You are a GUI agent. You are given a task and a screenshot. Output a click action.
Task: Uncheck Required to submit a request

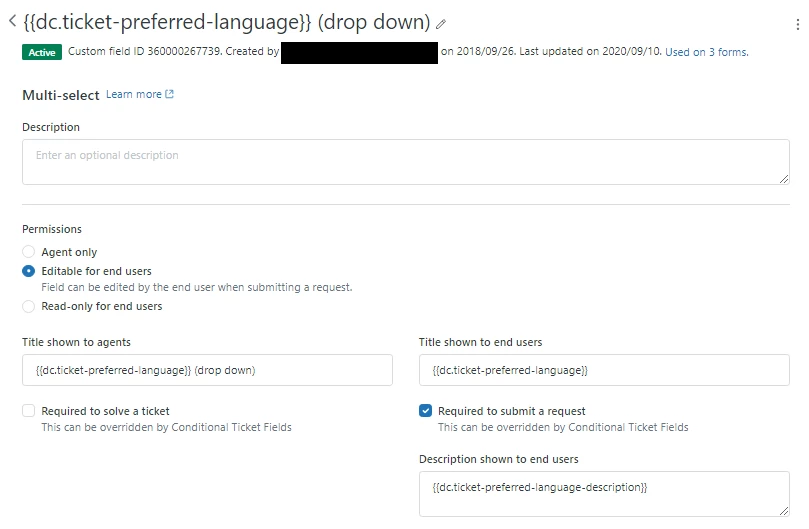[426, 411]
